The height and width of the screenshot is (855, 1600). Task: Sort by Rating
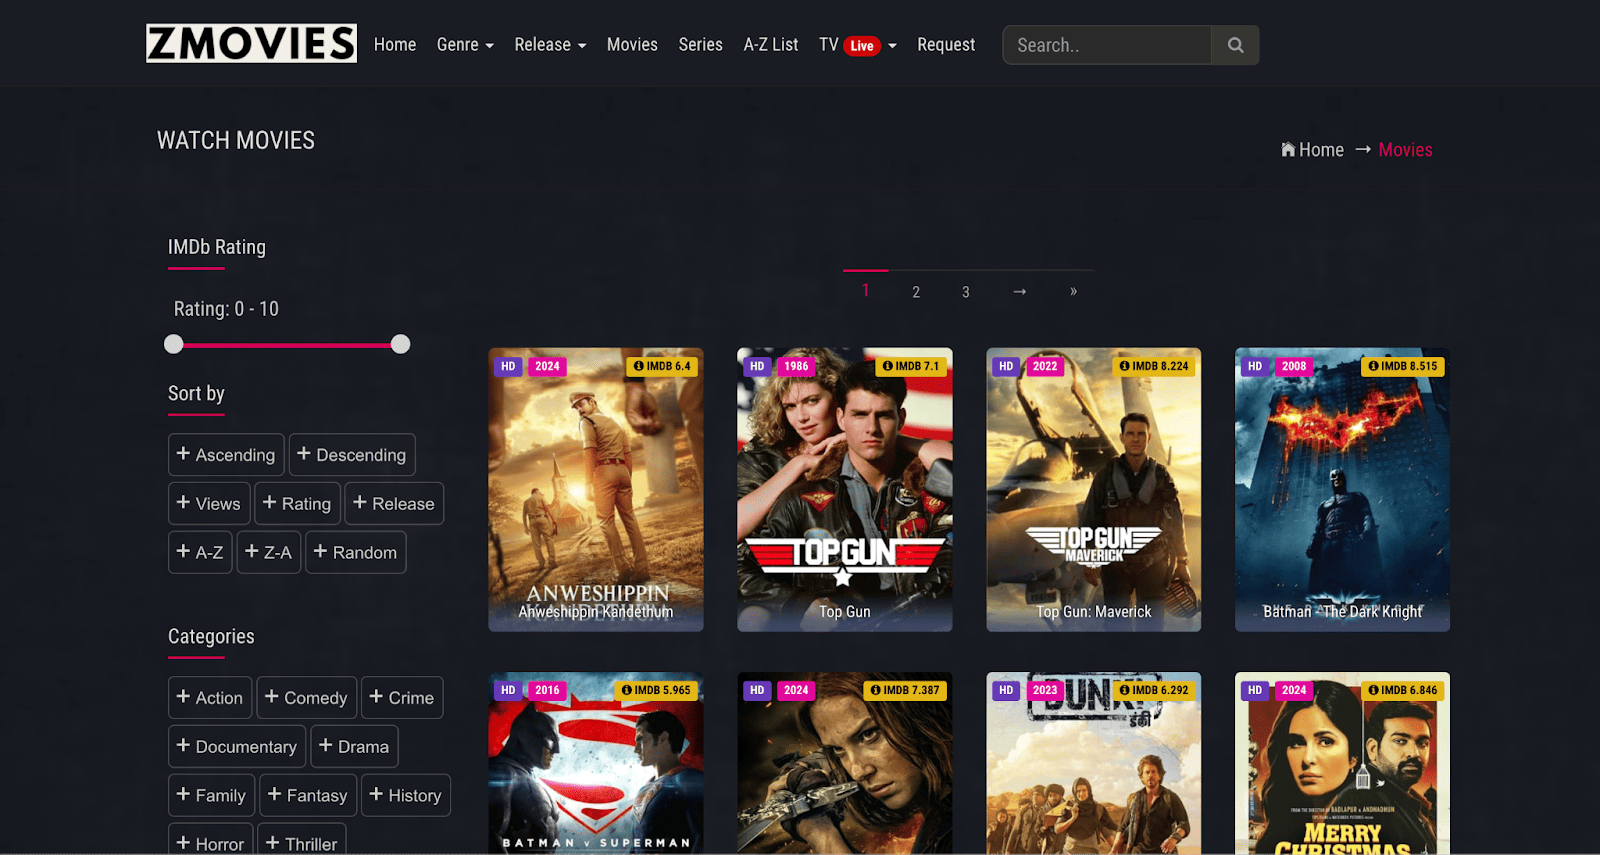point(297,504)
